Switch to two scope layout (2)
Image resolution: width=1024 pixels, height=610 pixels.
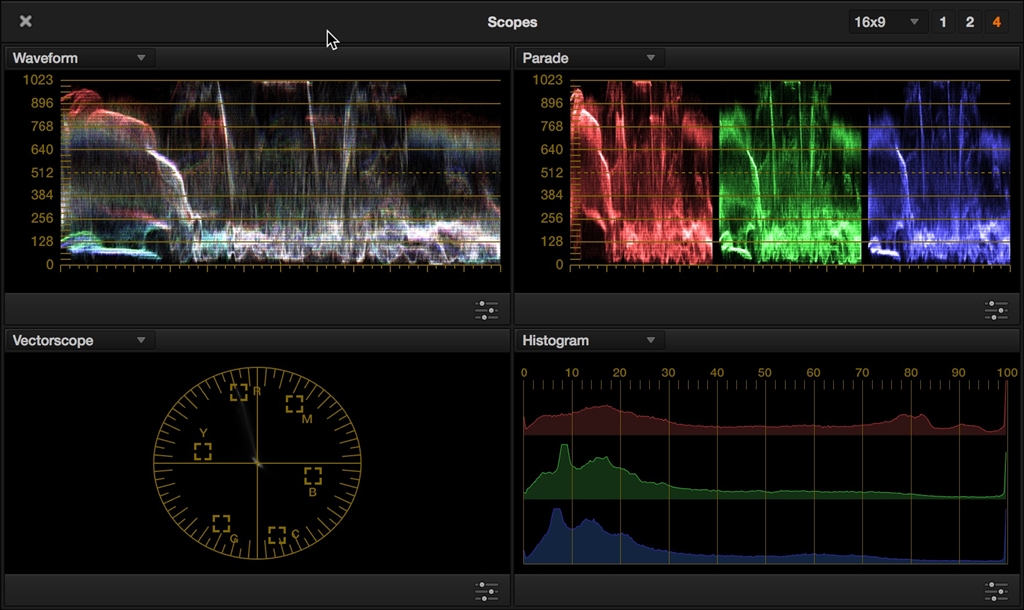pyautogui.click(x=969, y=22)
